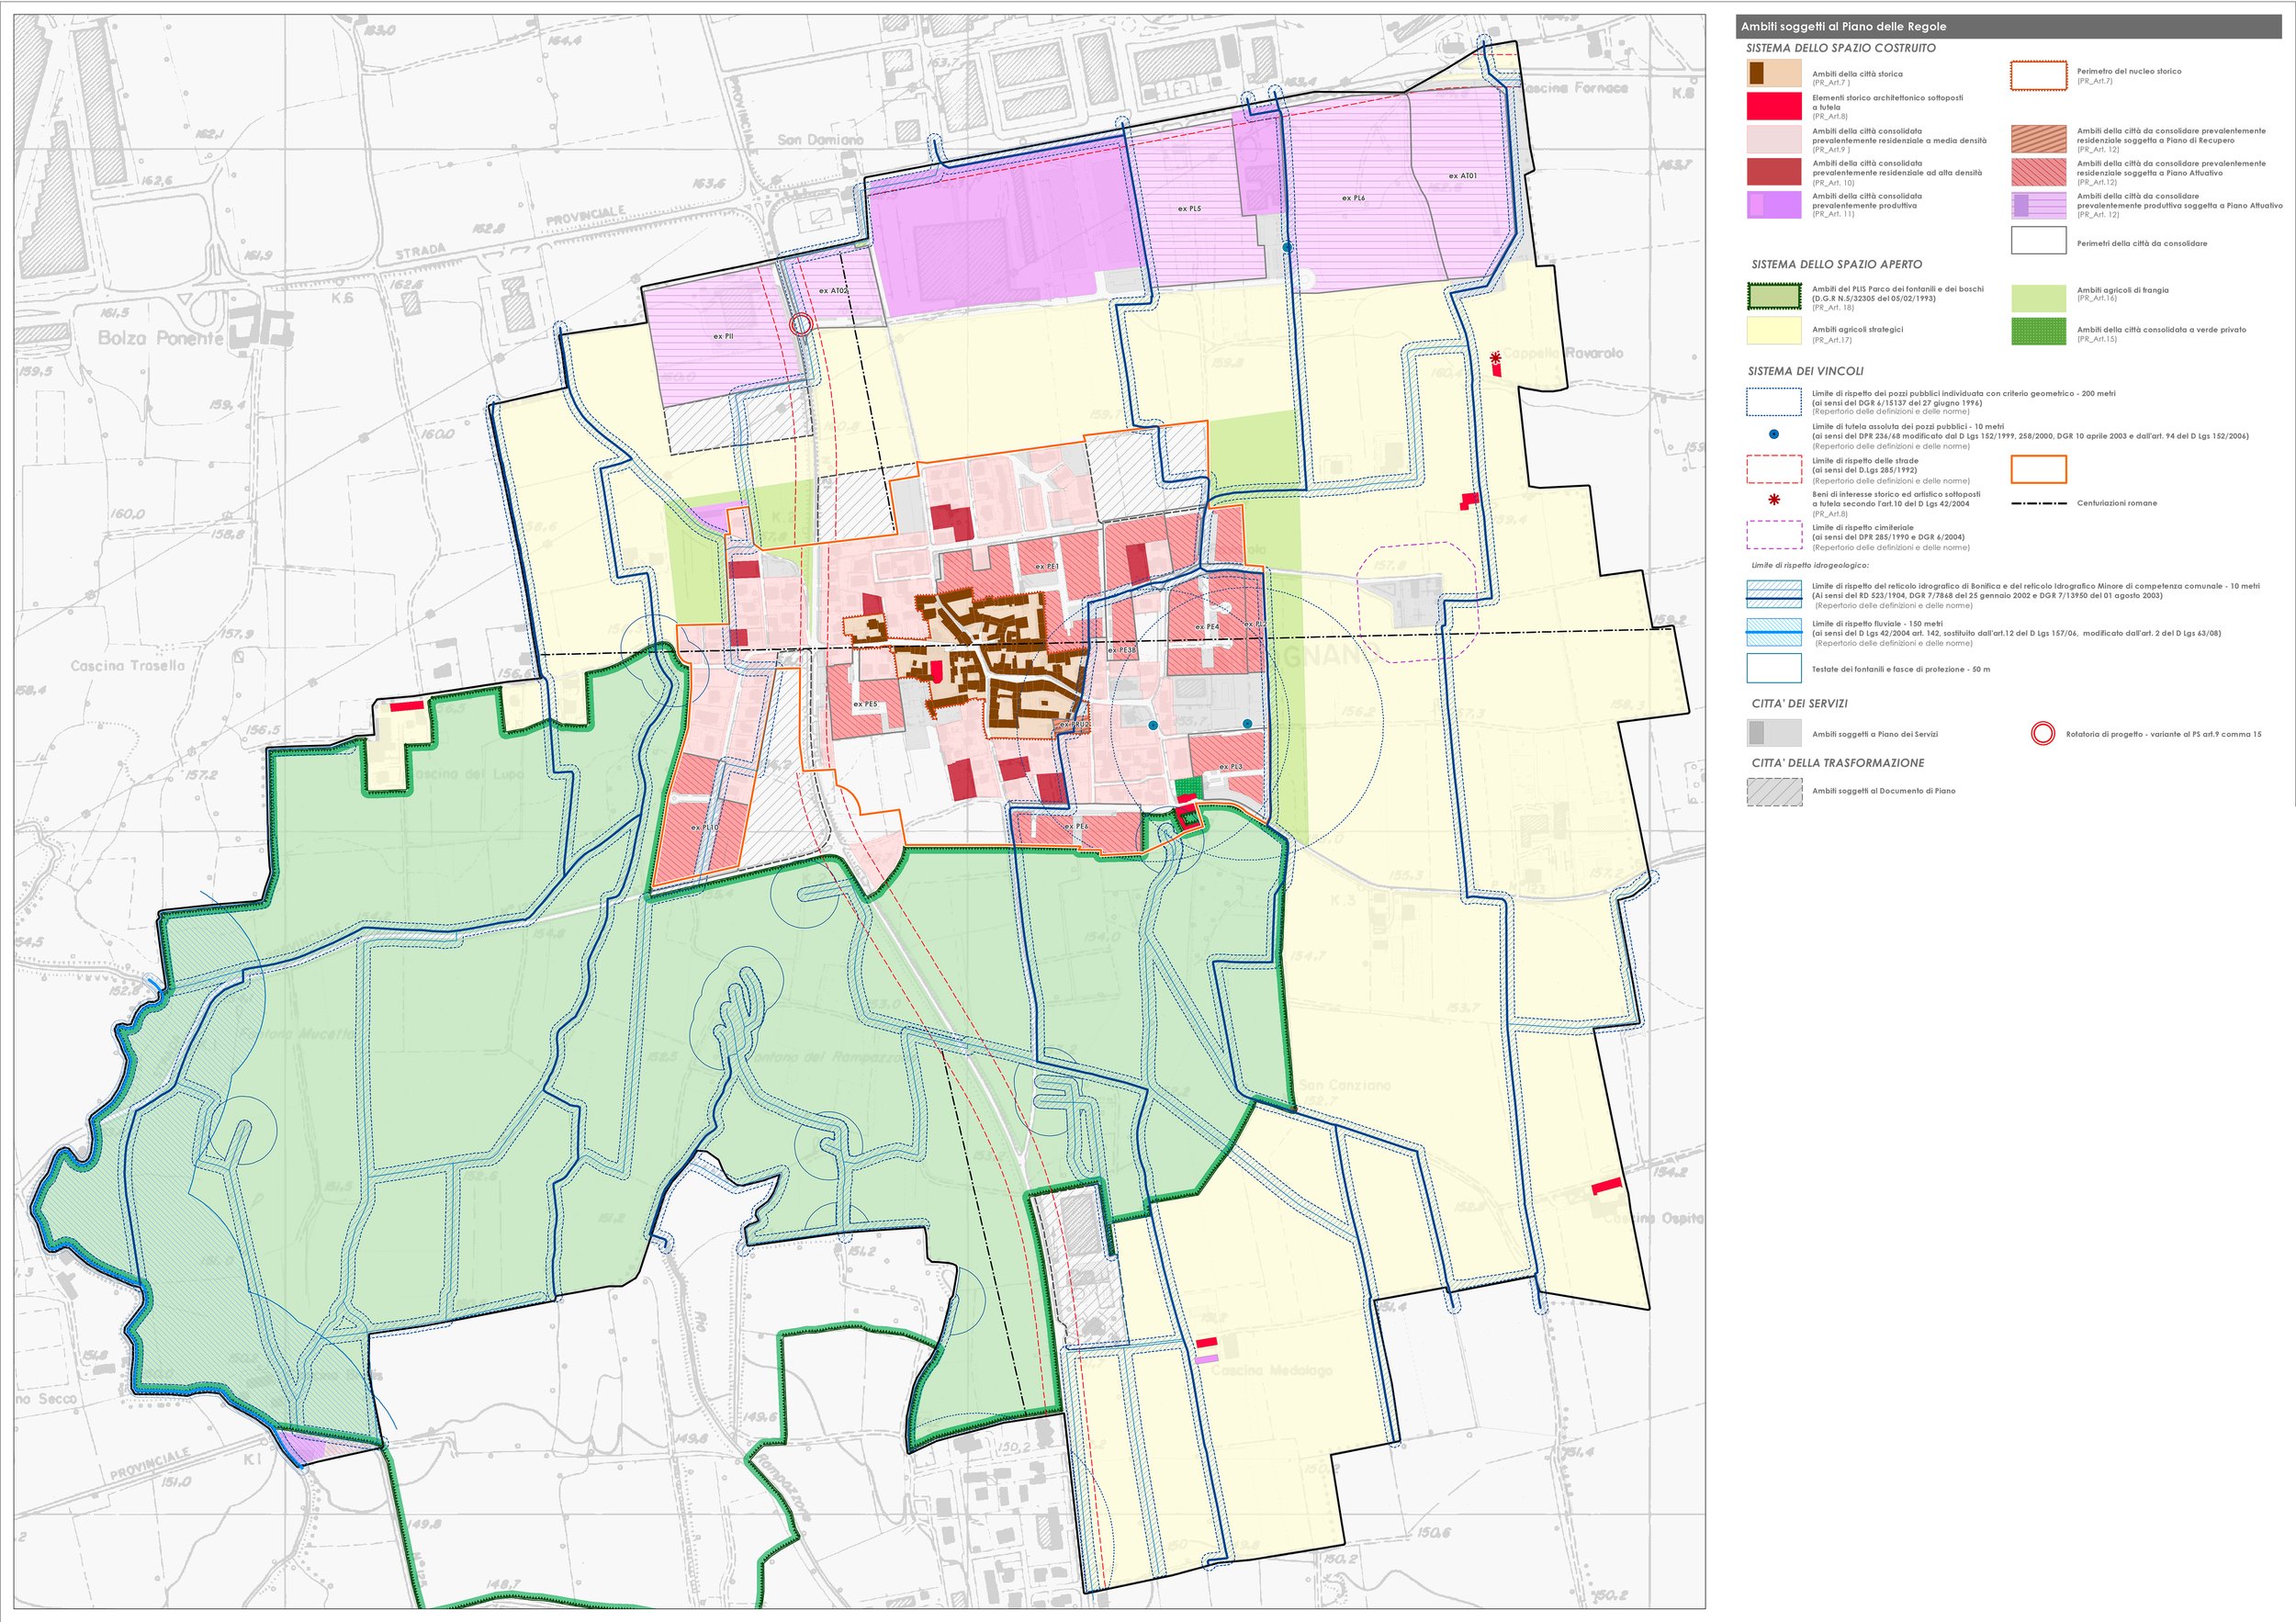Click the ex AT01 label in the purple zone
Image resolution: width=2296 pixels, height=1622 pixels.
[1462, 176]
